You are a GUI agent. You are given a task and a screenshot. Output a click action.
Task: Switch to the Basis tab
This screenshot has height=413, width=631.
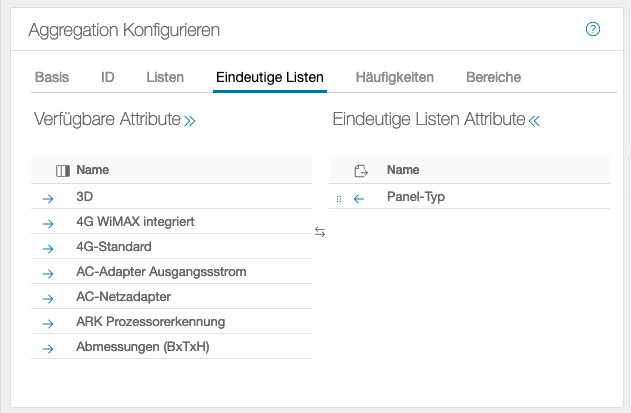(x=52, y=77)
